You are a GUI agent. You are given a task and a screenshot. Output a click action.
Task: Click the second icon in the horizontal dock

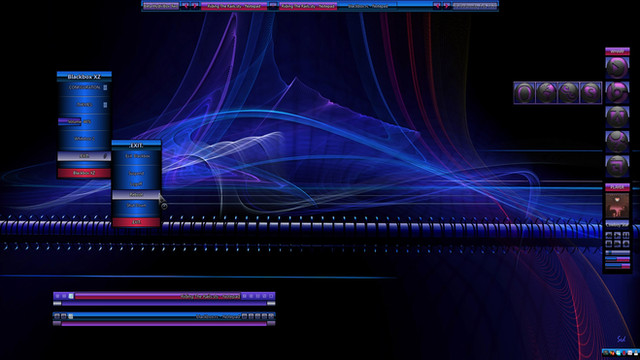[x=546, y=93]
